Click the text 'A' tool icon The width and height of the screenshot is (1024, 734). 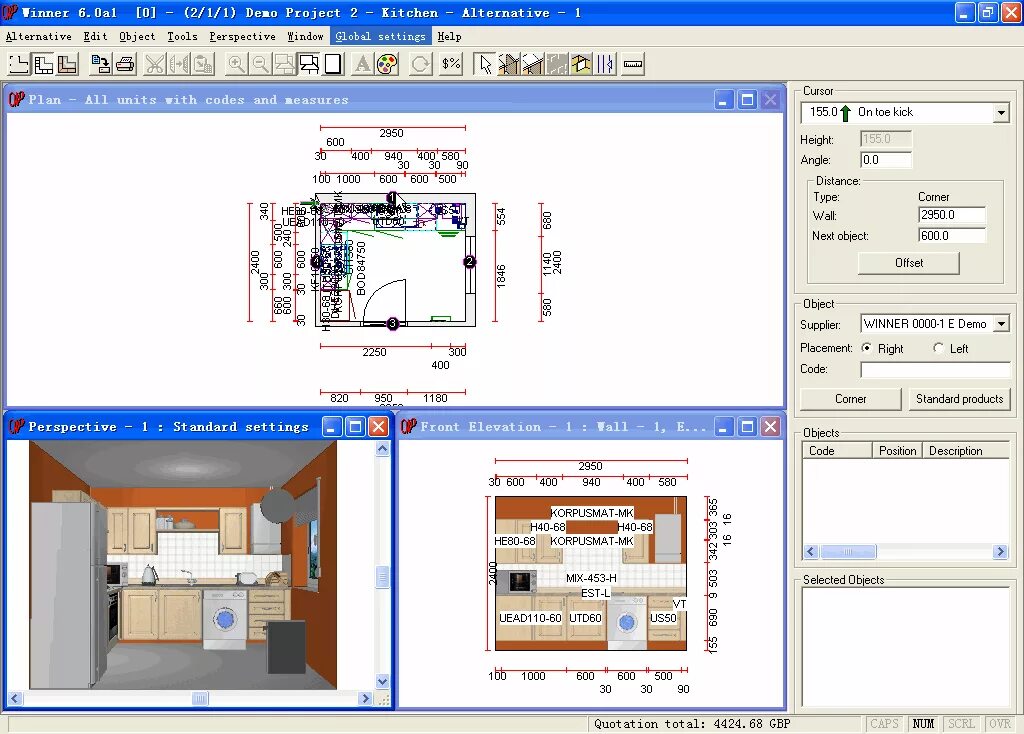point(362,64)
